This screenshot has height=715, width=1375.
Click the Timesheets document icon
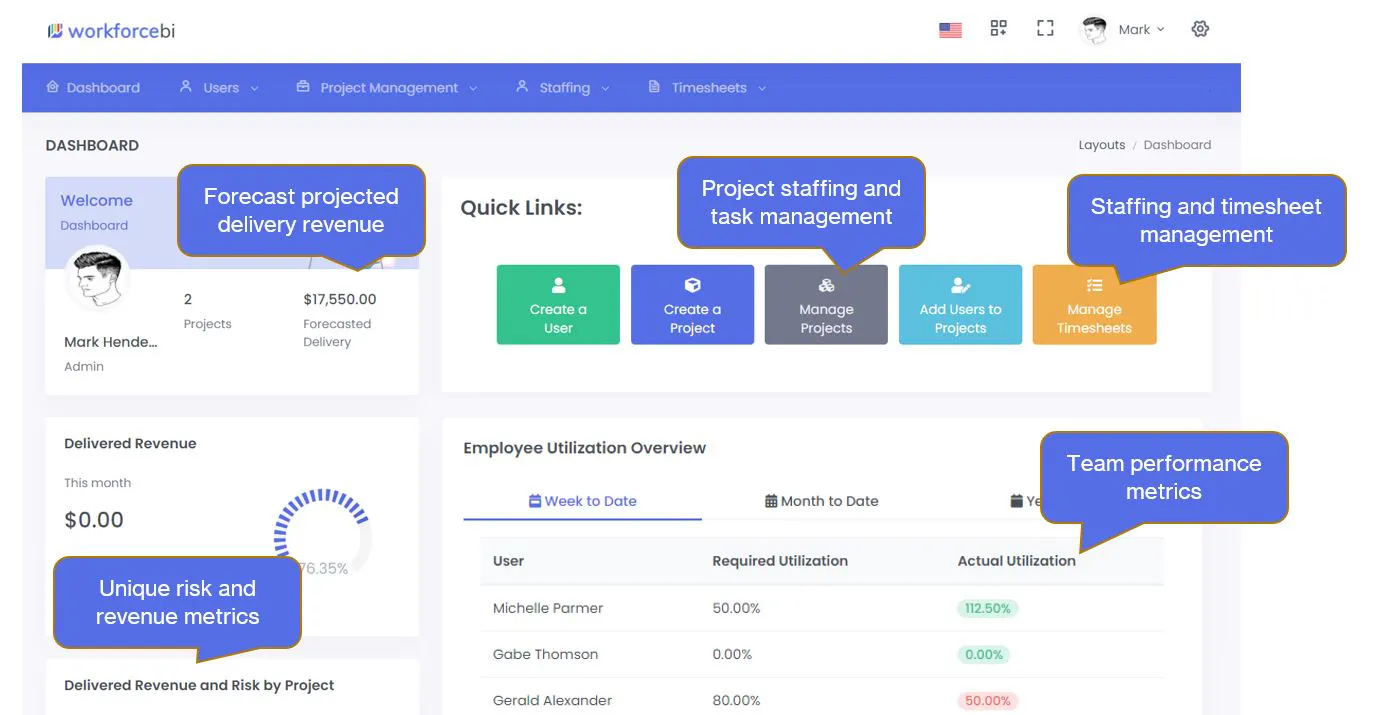654,87
